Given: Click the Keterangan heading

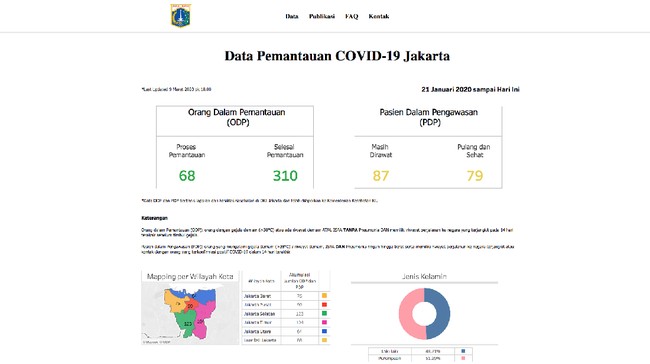Looking at the screenshot, I should tap(155, 218).
